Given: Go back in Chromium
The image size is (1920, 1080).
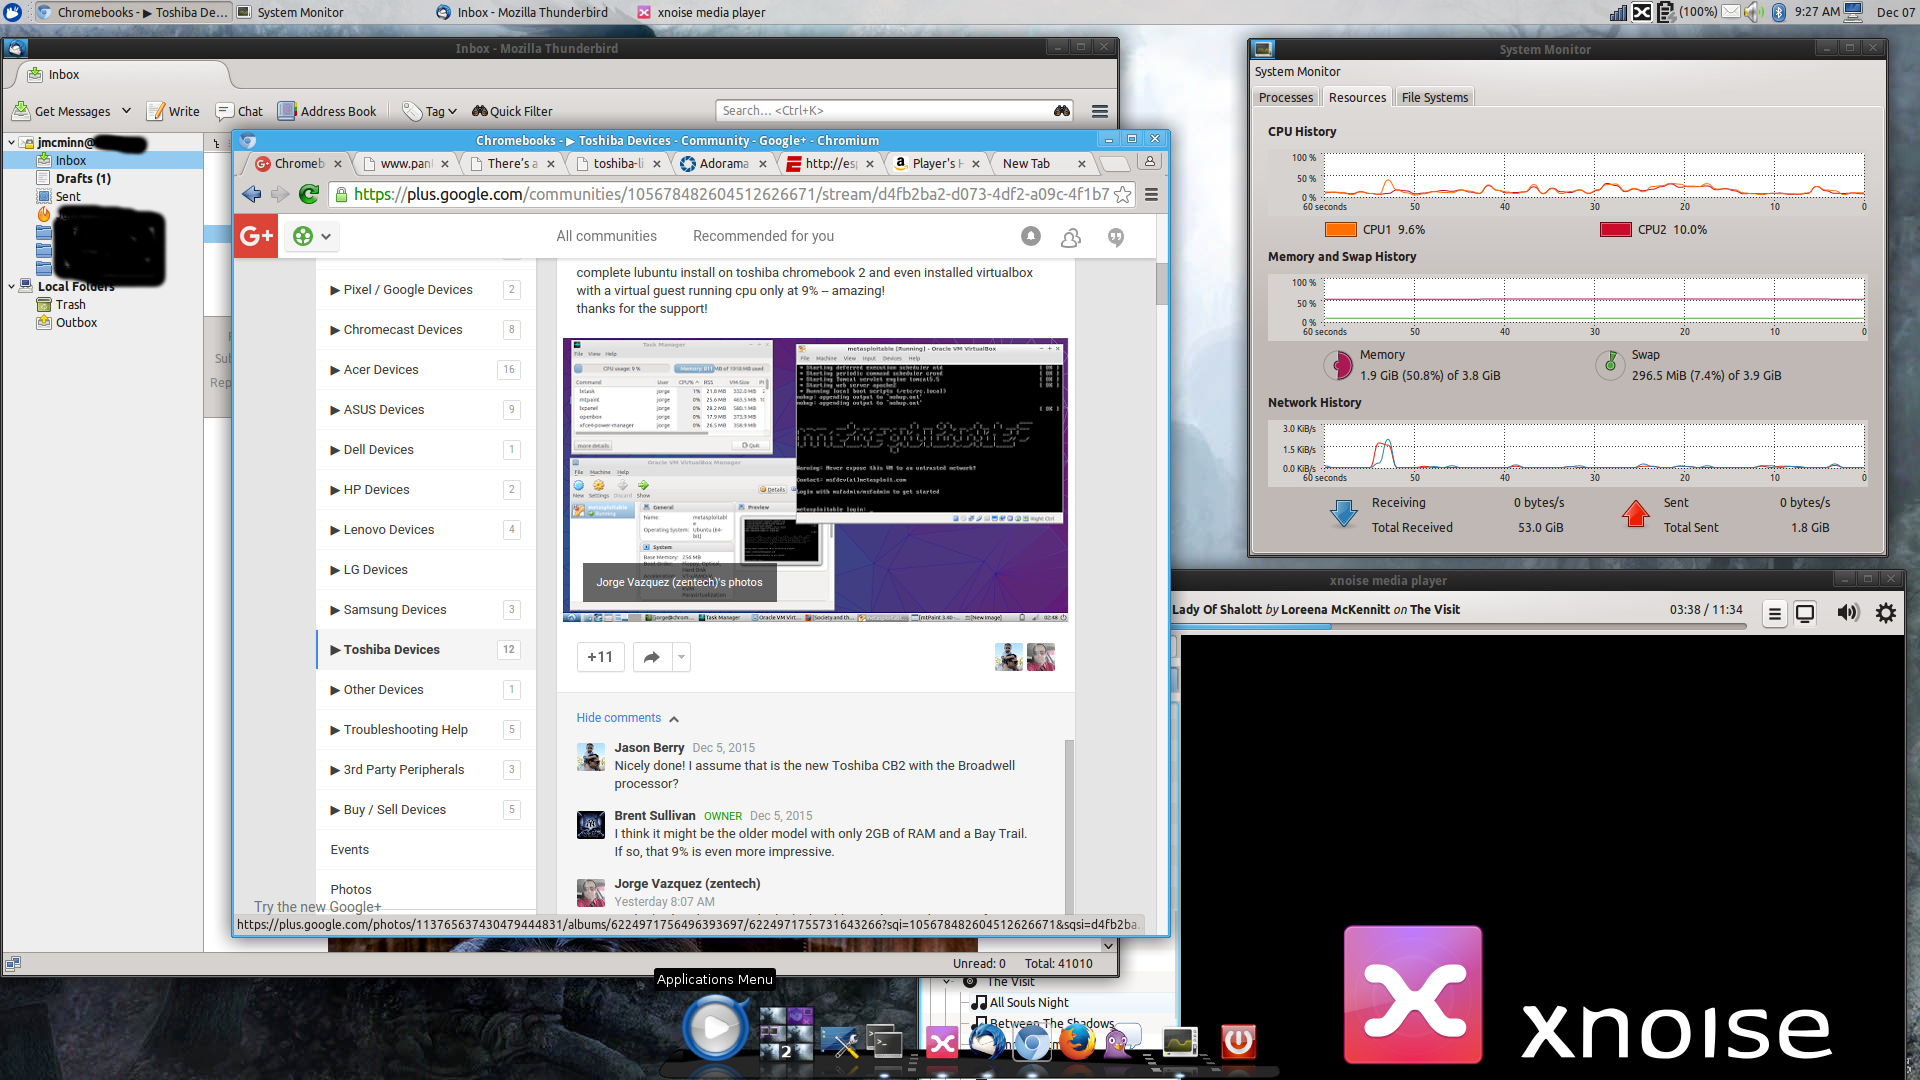Looking at the screenshot, I should pyautogui.click(x=252, y=194).
